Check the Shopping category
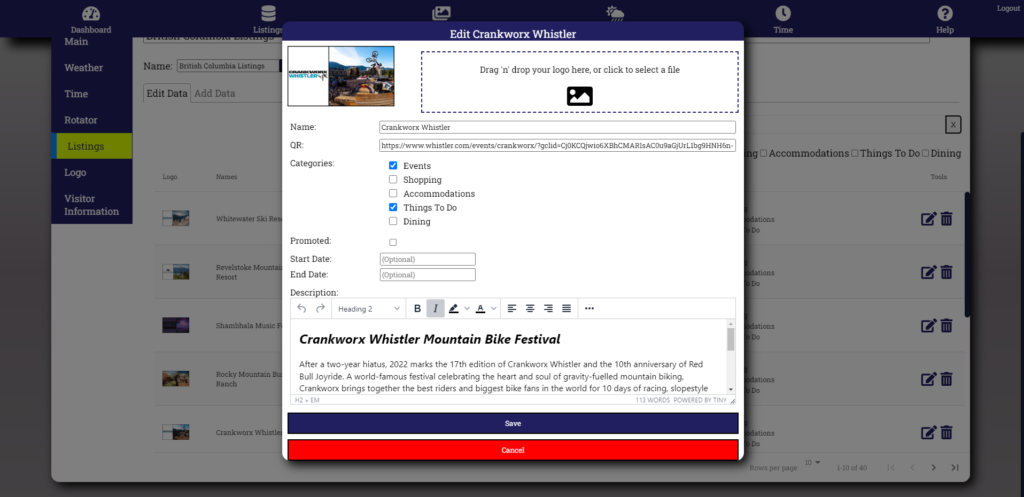This screenshot has height=497, width=1024. tap(393, 180)
